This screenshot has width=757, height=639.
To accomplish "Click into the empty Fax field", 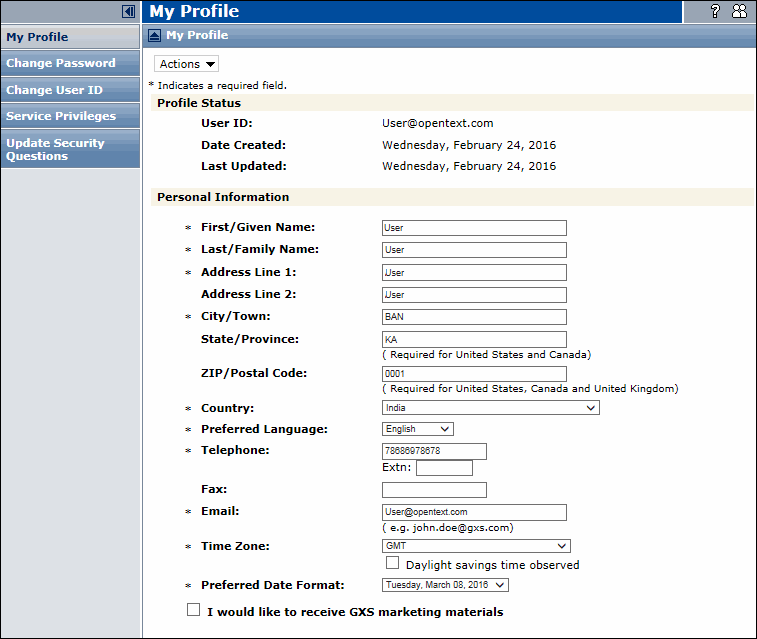I will [x=434, y=490].
